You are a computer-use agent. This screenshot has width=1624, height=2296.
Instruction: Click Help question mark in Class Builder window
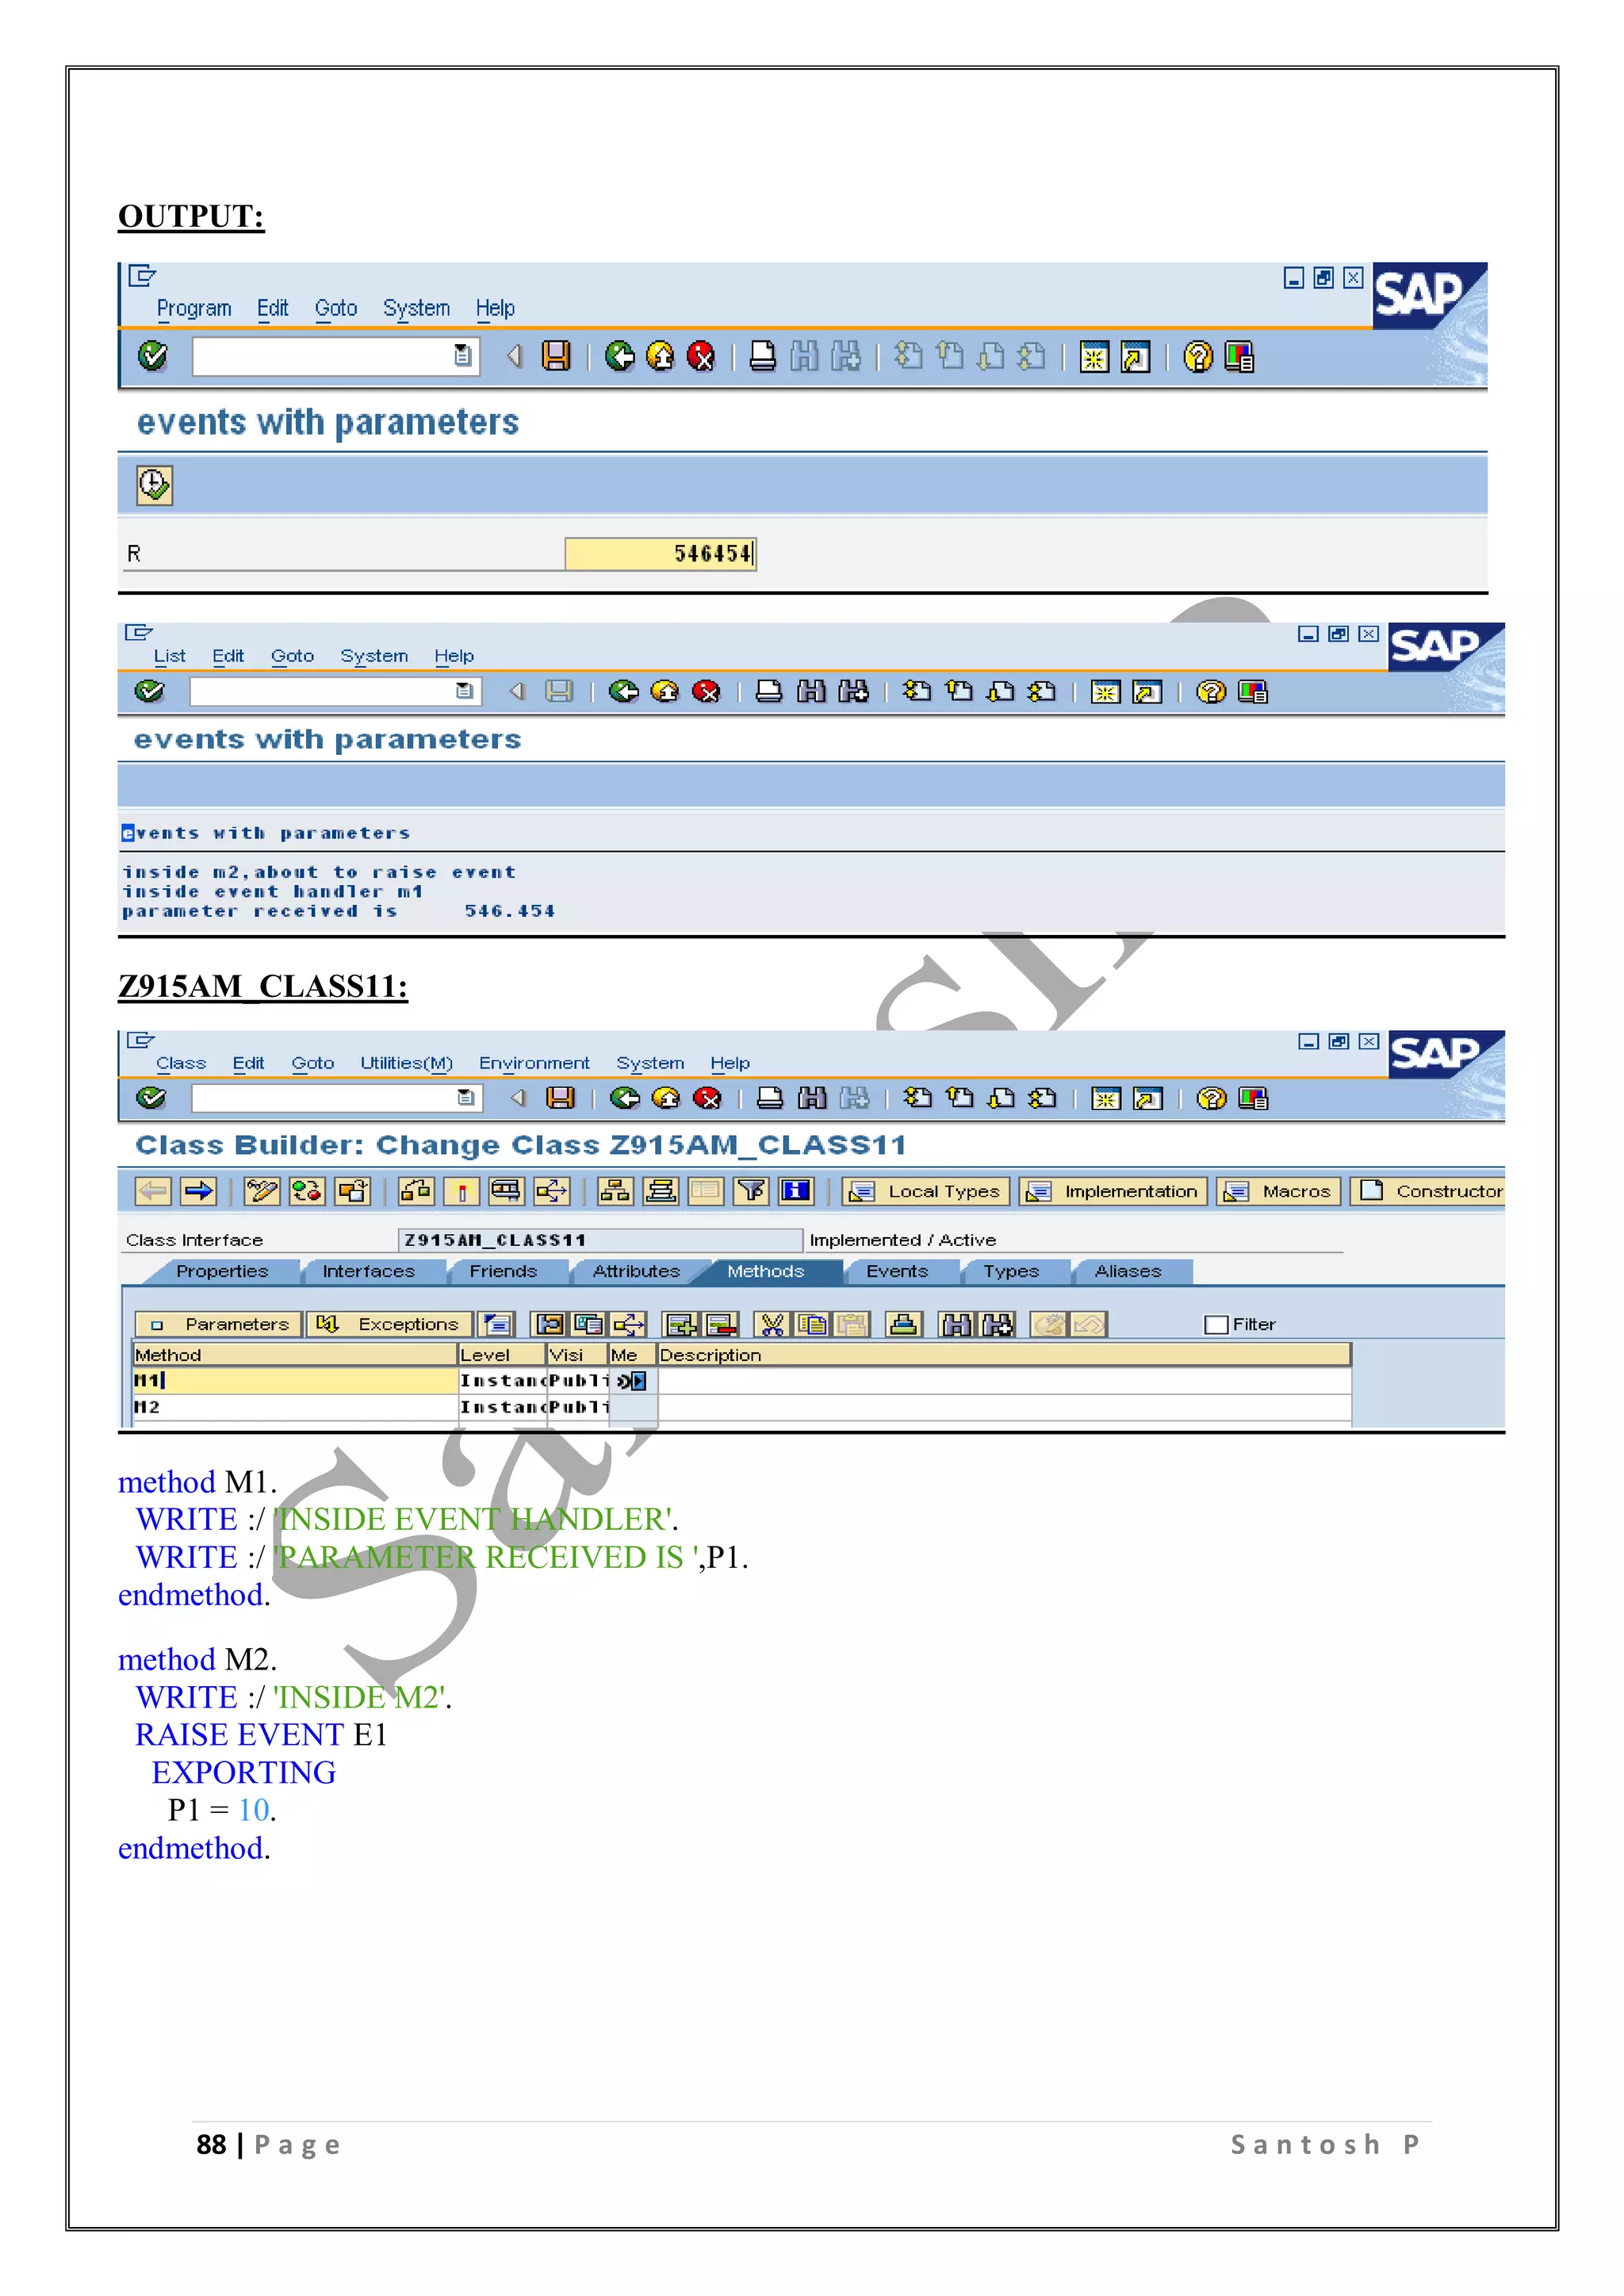click(1211, 1098)
